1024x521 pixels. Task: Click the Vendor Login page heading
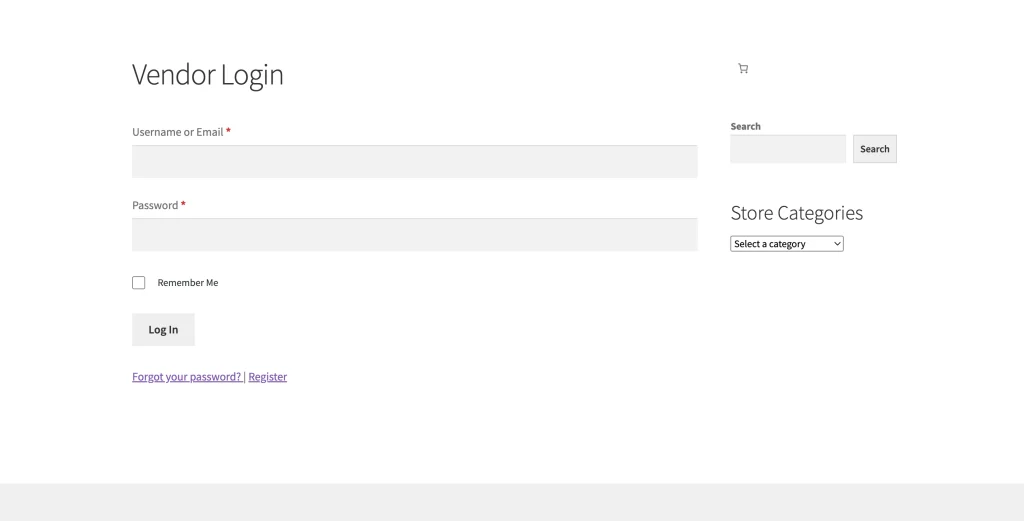point(208,75)
